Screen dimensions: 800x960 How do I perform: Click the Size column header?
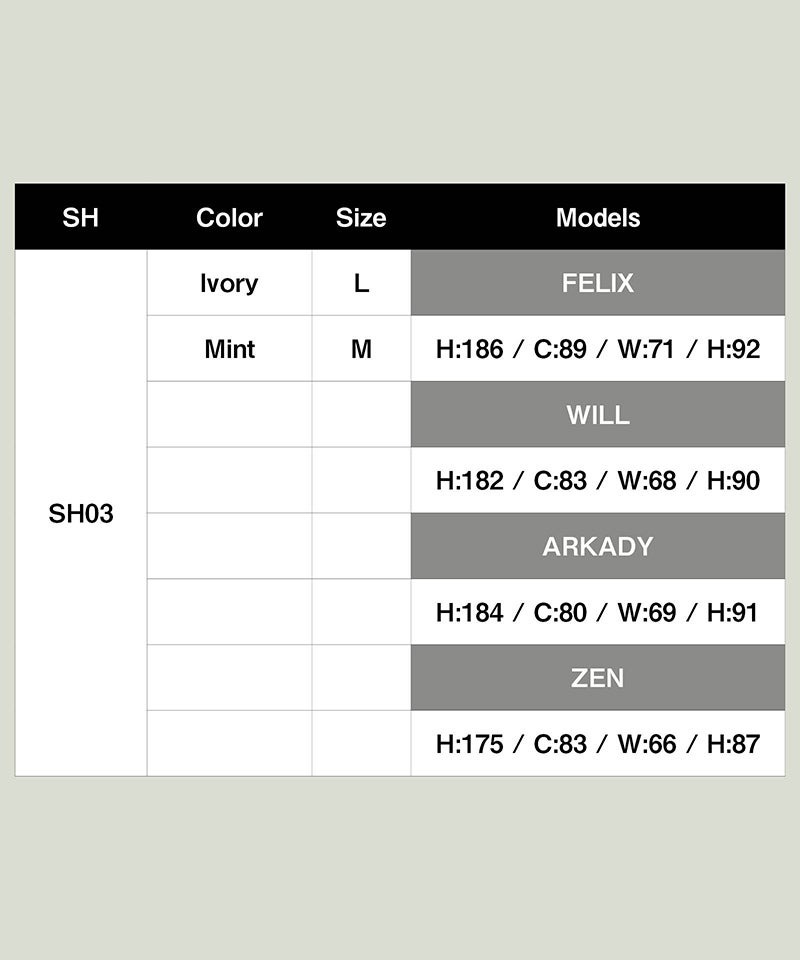(x=361, y=217)
